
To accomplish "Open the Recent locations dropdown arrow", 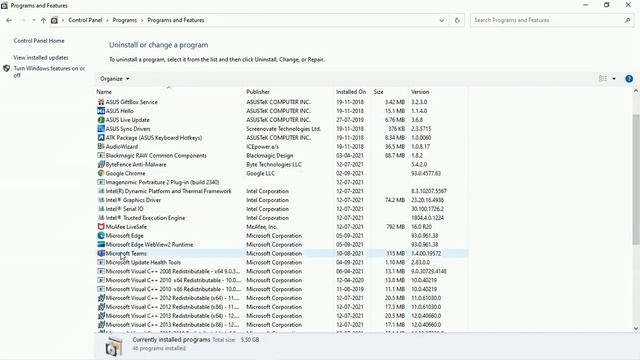I will 33,20.
